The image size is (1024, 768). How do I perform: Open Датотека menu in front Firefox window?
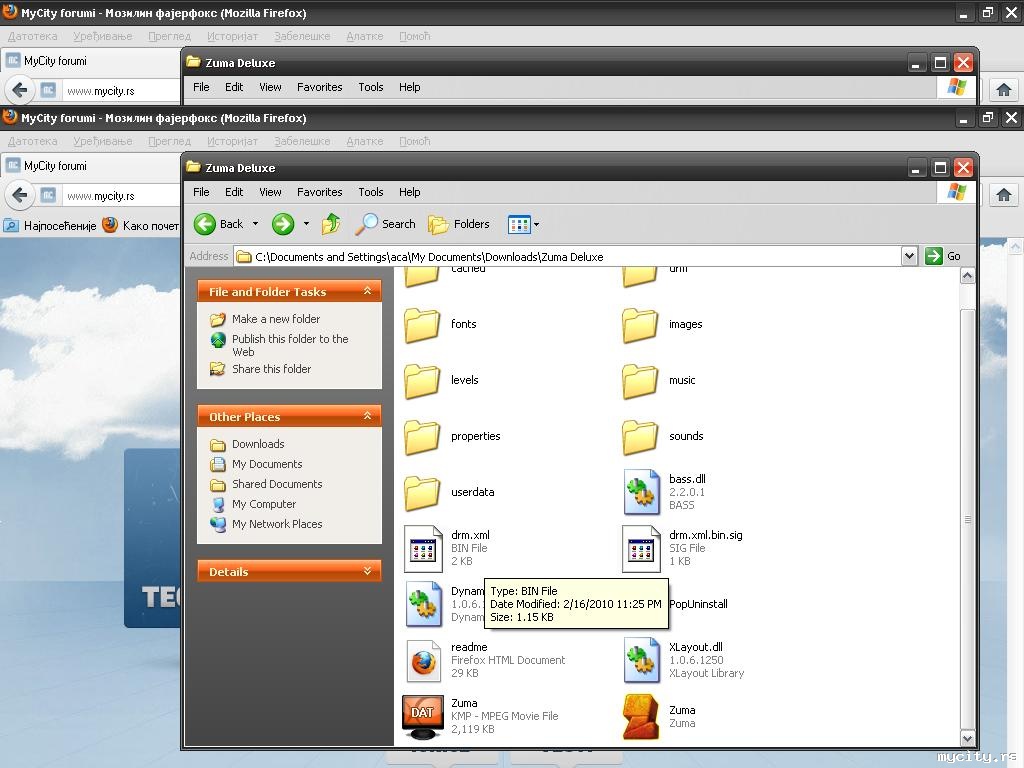(x=33, y=141)
